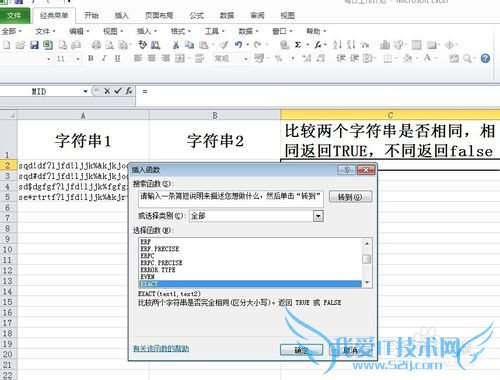Viewport: 500px width, 380px height.
Task: Click the Center alignment icon
Action: (151, 58)
